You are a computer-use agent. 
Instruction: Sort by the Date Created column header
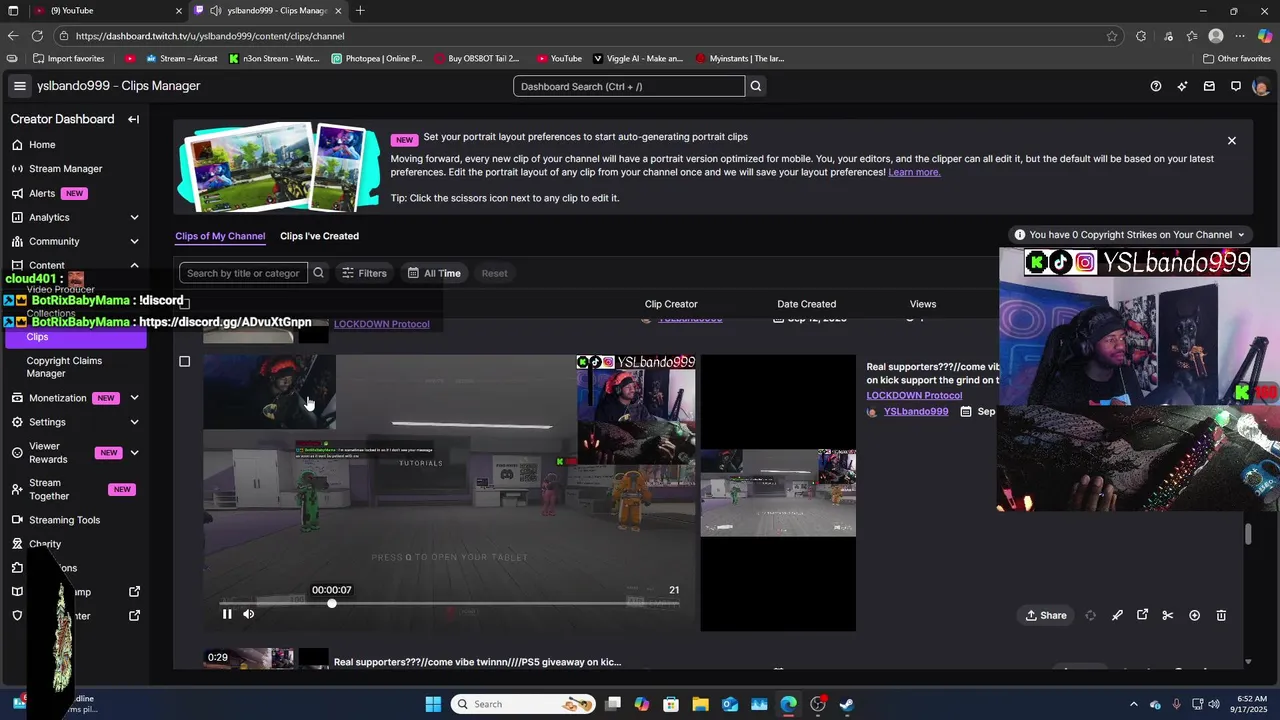point(806,304)
